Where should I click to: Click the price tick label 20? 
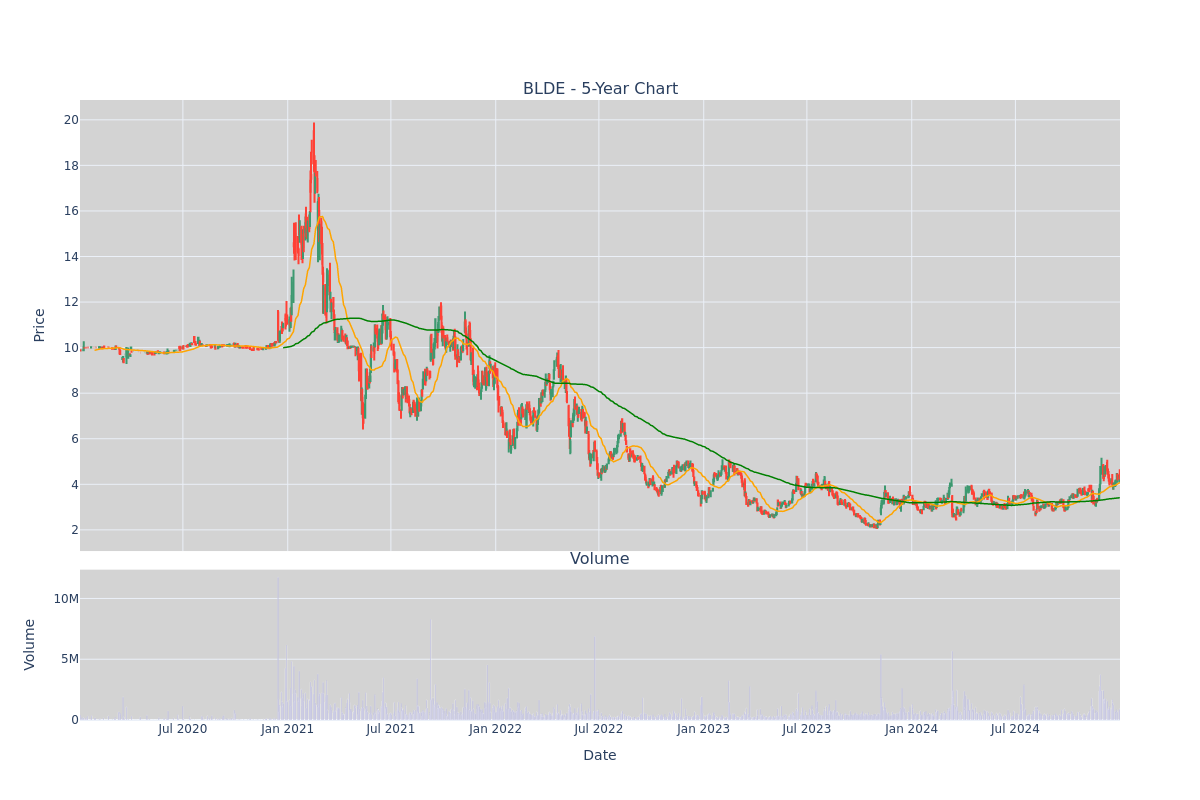pyautogui.click(x=71, y=120)
